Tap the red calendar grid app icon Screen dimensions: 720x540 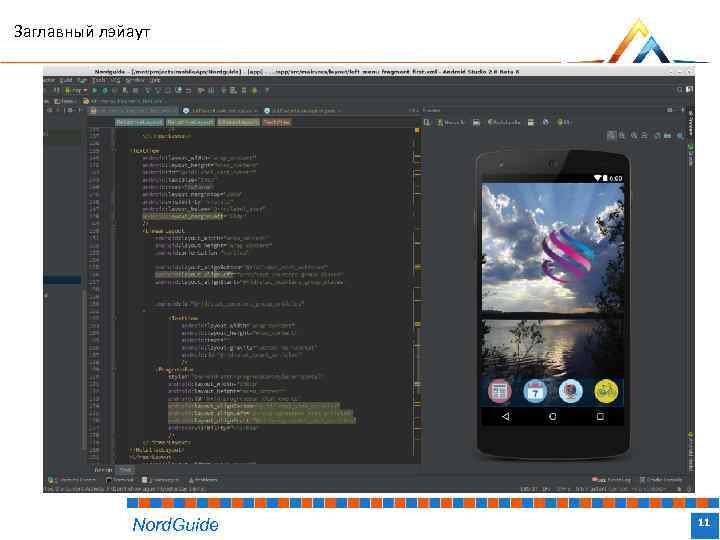500,392
